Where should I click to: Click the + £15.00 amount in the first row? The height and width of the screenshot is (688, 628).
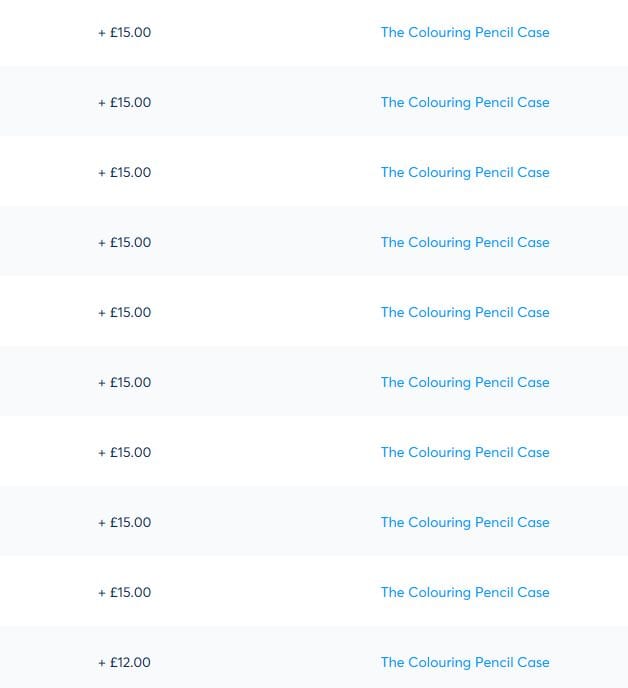[125, 32]
